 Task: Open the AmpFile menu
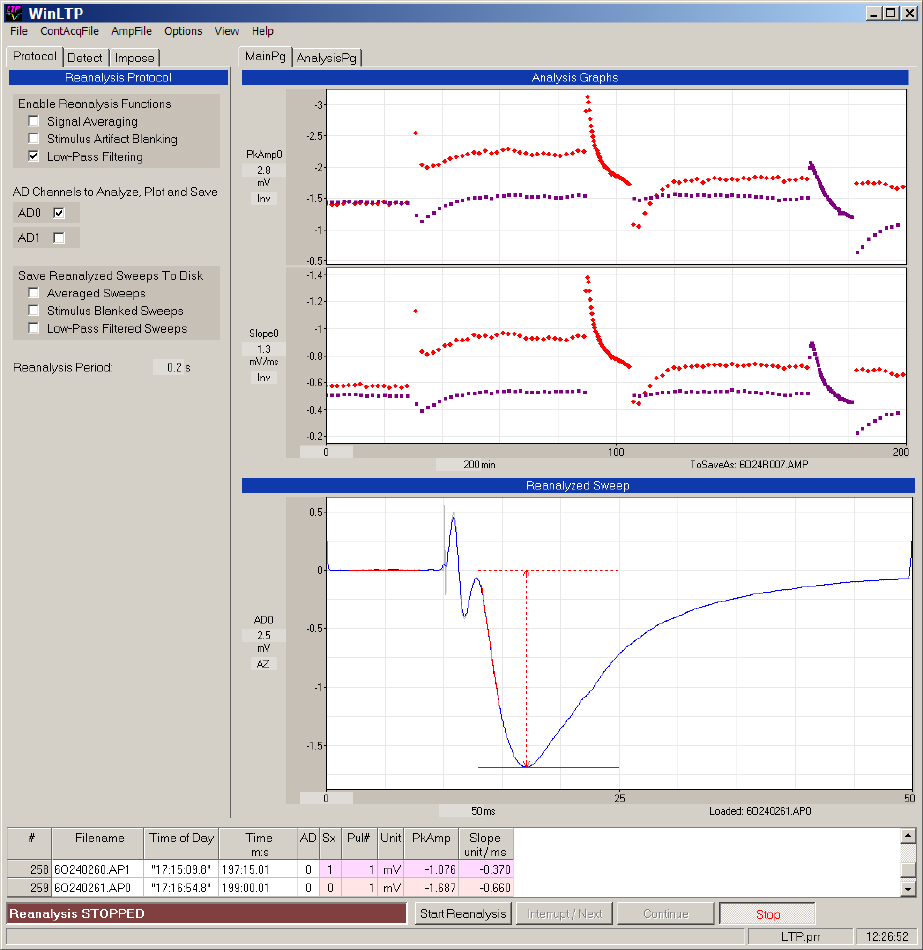tap(131, 31)
